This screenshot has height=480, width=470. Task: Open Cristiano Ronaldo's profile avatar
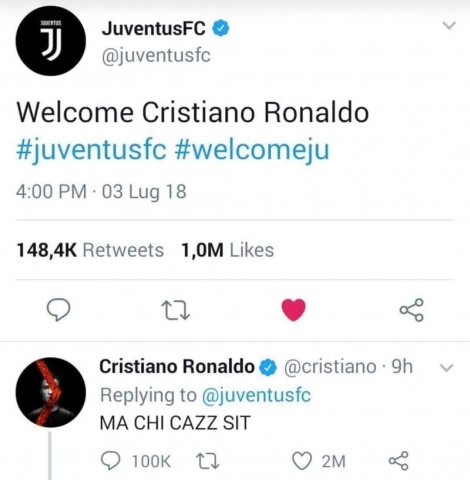[51, 392]
